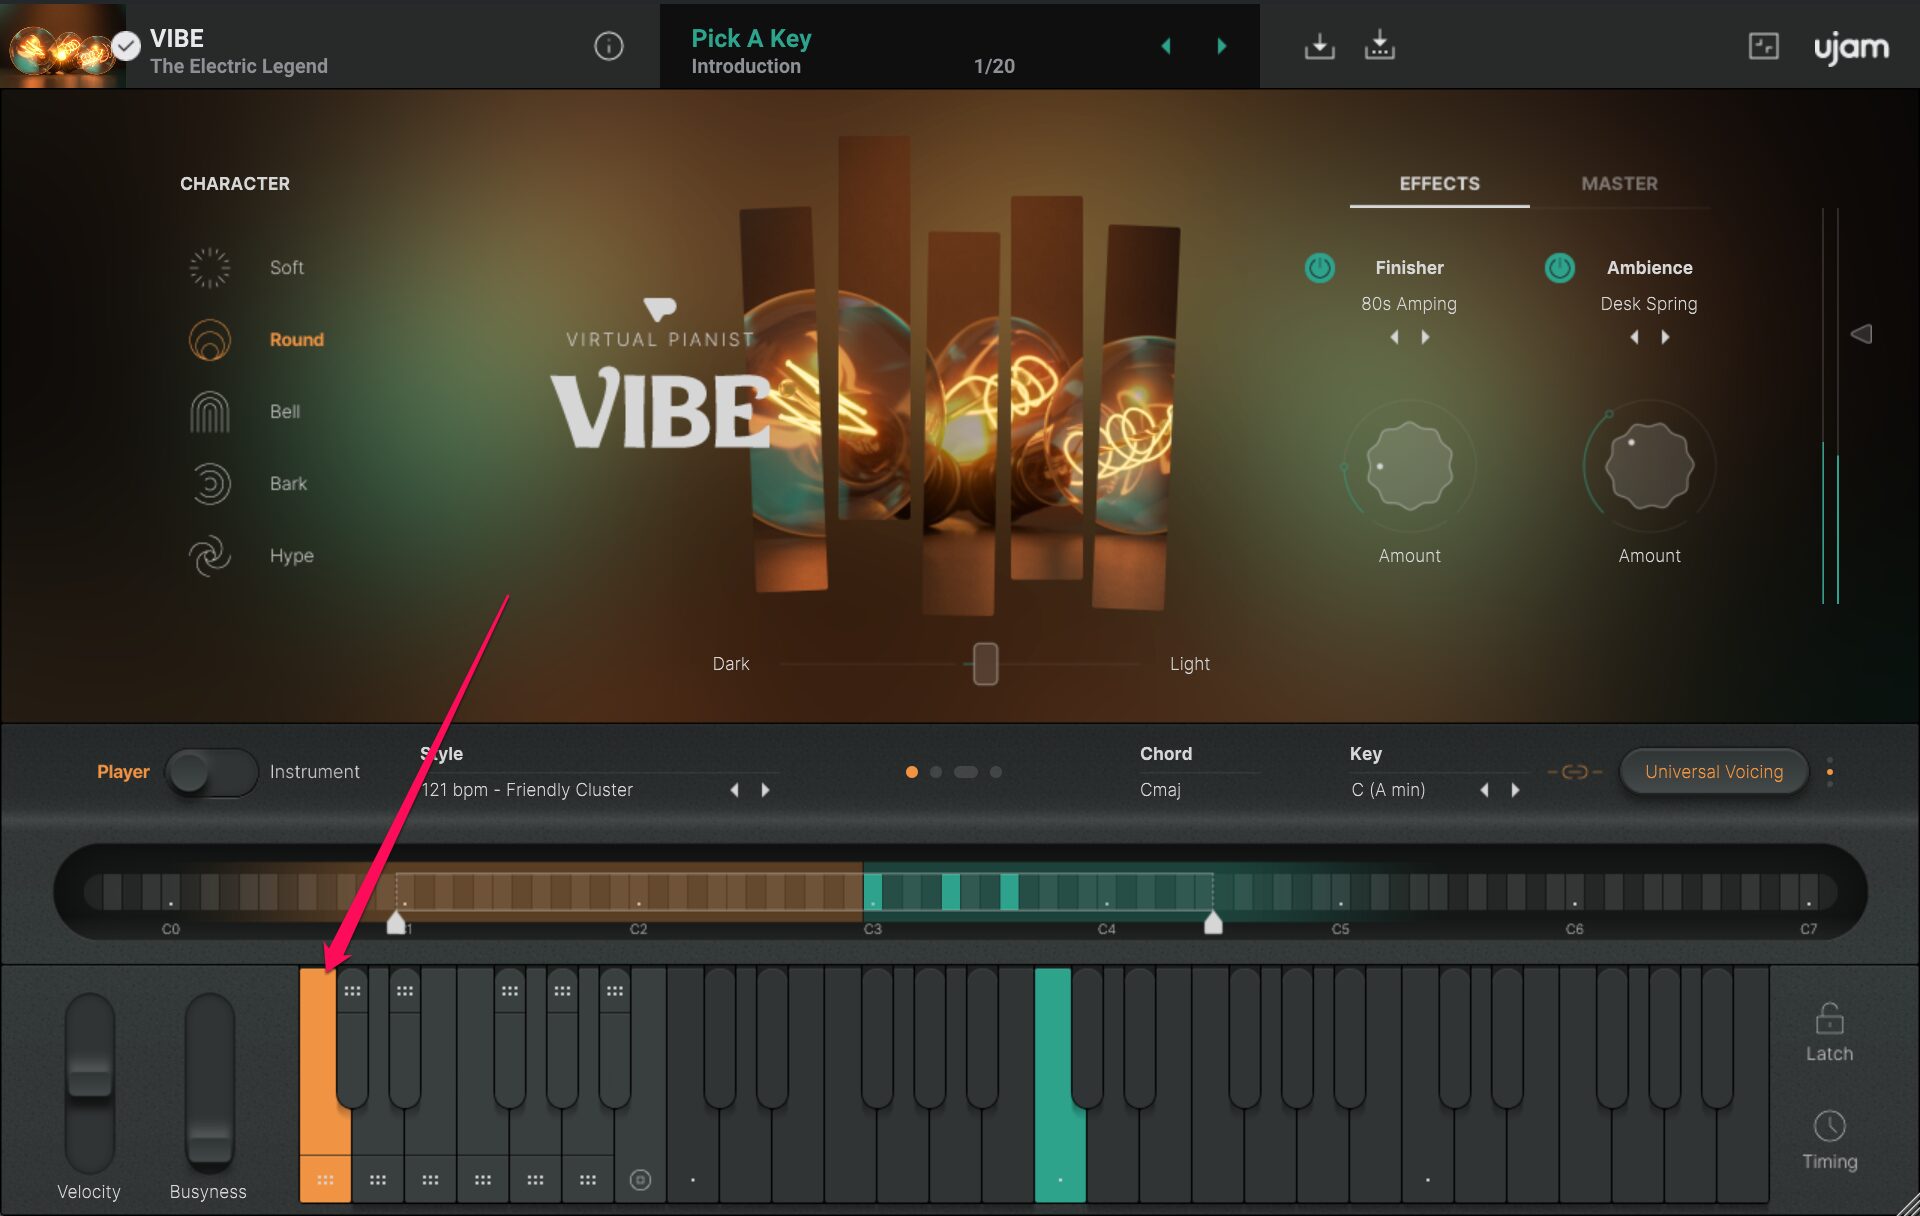
Task: Select next Key with right arrow
Action: [1515, 790]
